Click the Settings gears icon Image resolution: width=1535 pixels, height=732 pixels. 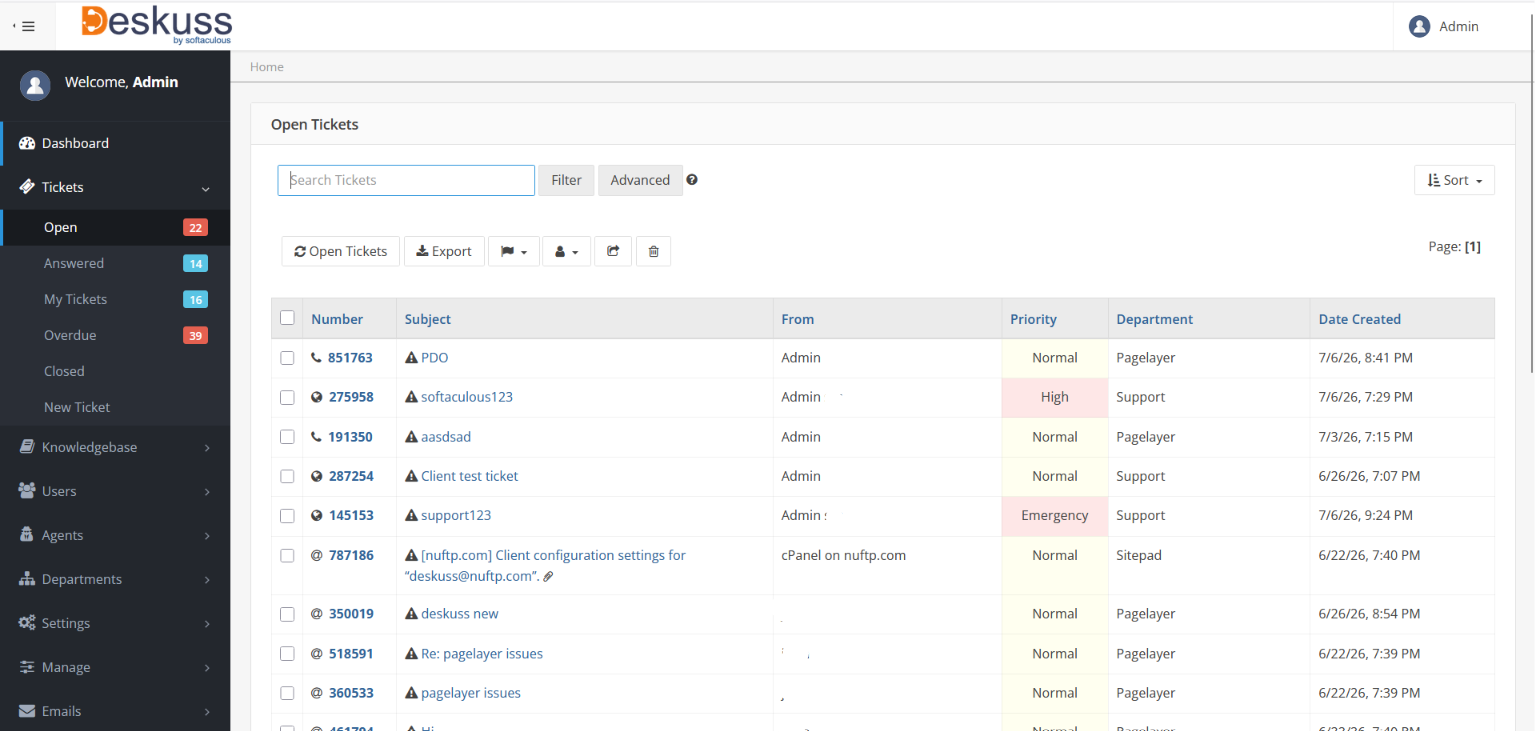[27, 623]
